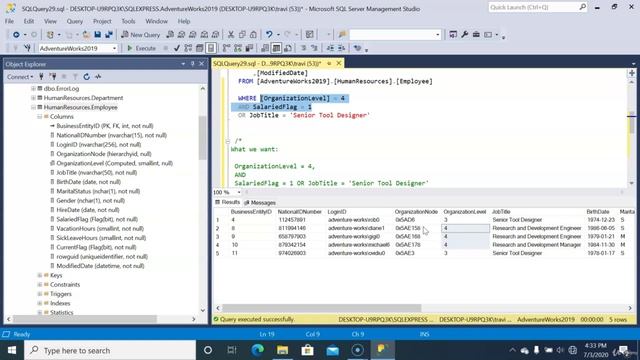The image size is (640, 360).
Task: Click the Open File folder icon
Action: click(x=86, y=35)
